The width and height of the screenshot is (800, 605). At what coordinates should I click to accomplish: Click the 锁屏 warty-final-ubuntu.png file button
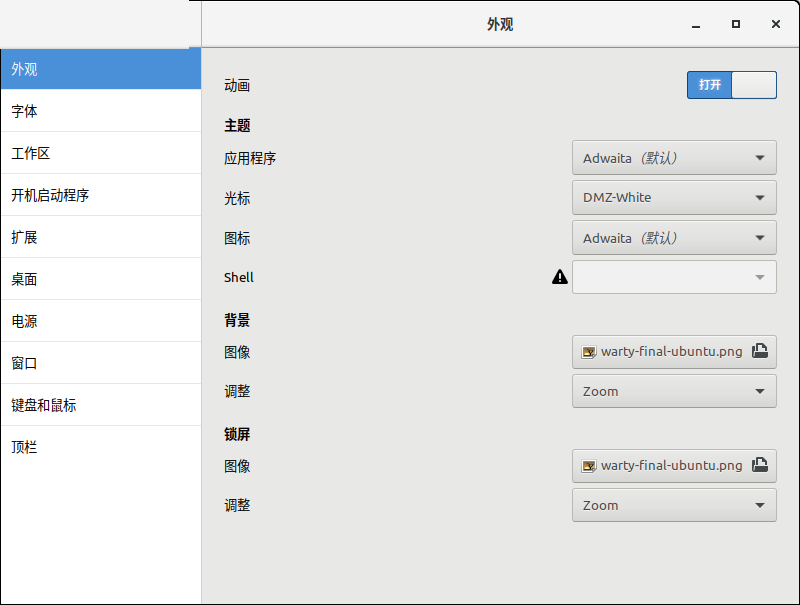coord(663,466)
